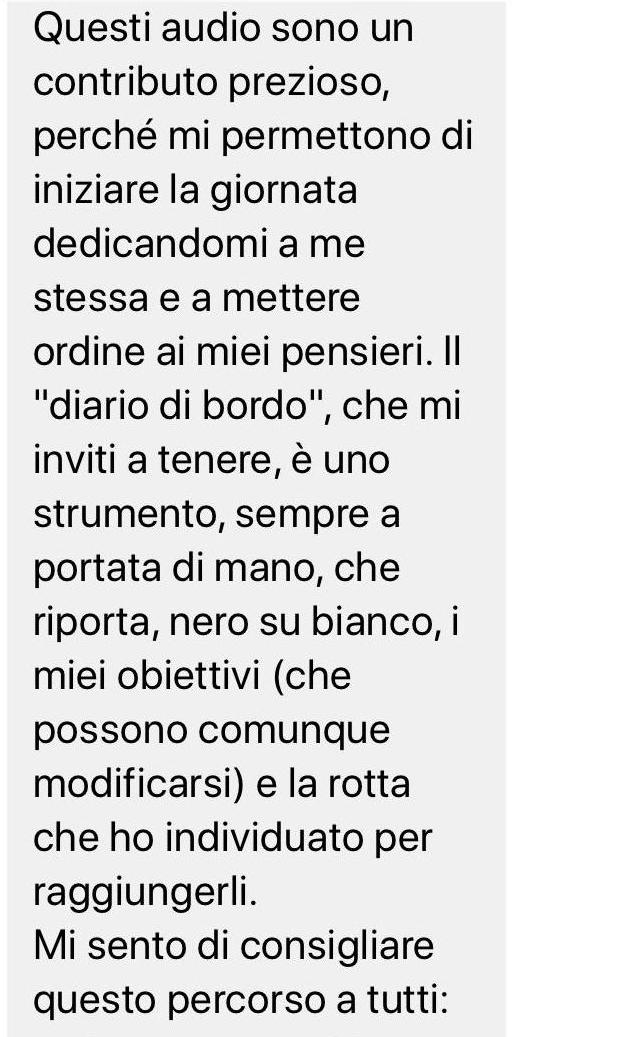Image resolution: width=630 pixels, height=1037 pixels.
Task: Click the line "iniziare la giornata"
Action: point(195,190)
